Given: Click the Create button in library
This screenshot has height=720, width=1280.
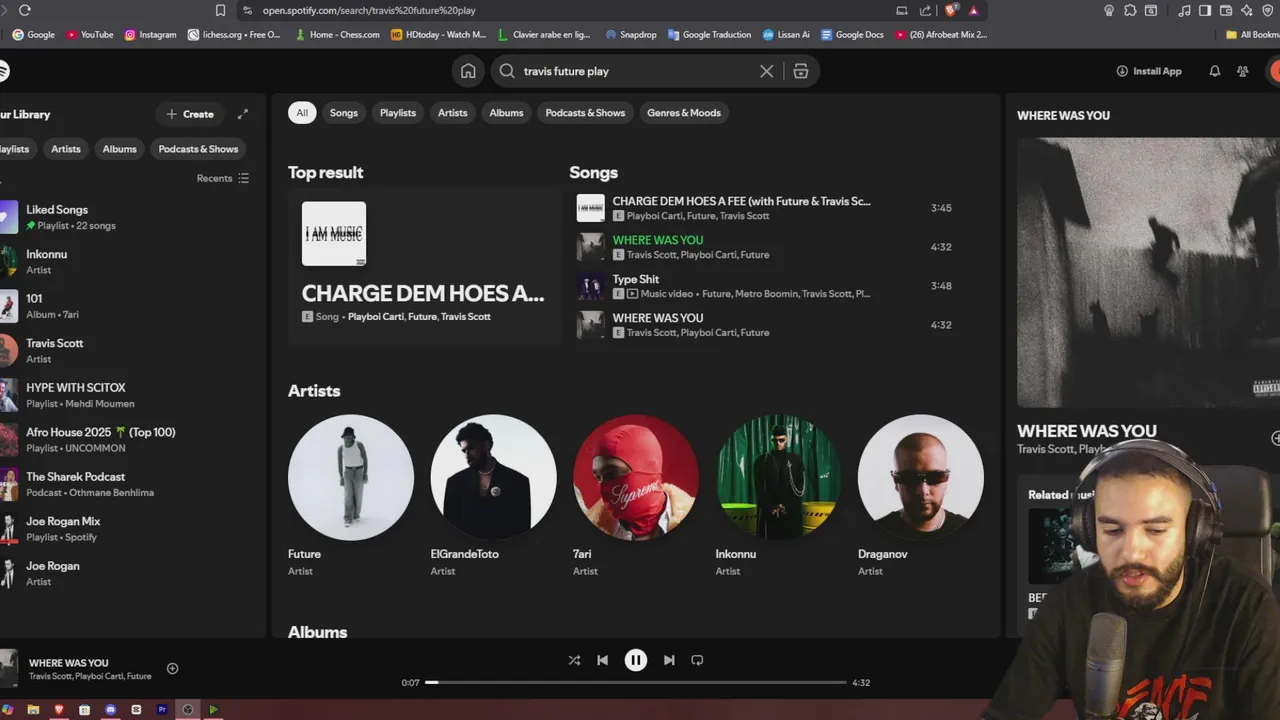Looking at the screenshot, I should (190, 114).
